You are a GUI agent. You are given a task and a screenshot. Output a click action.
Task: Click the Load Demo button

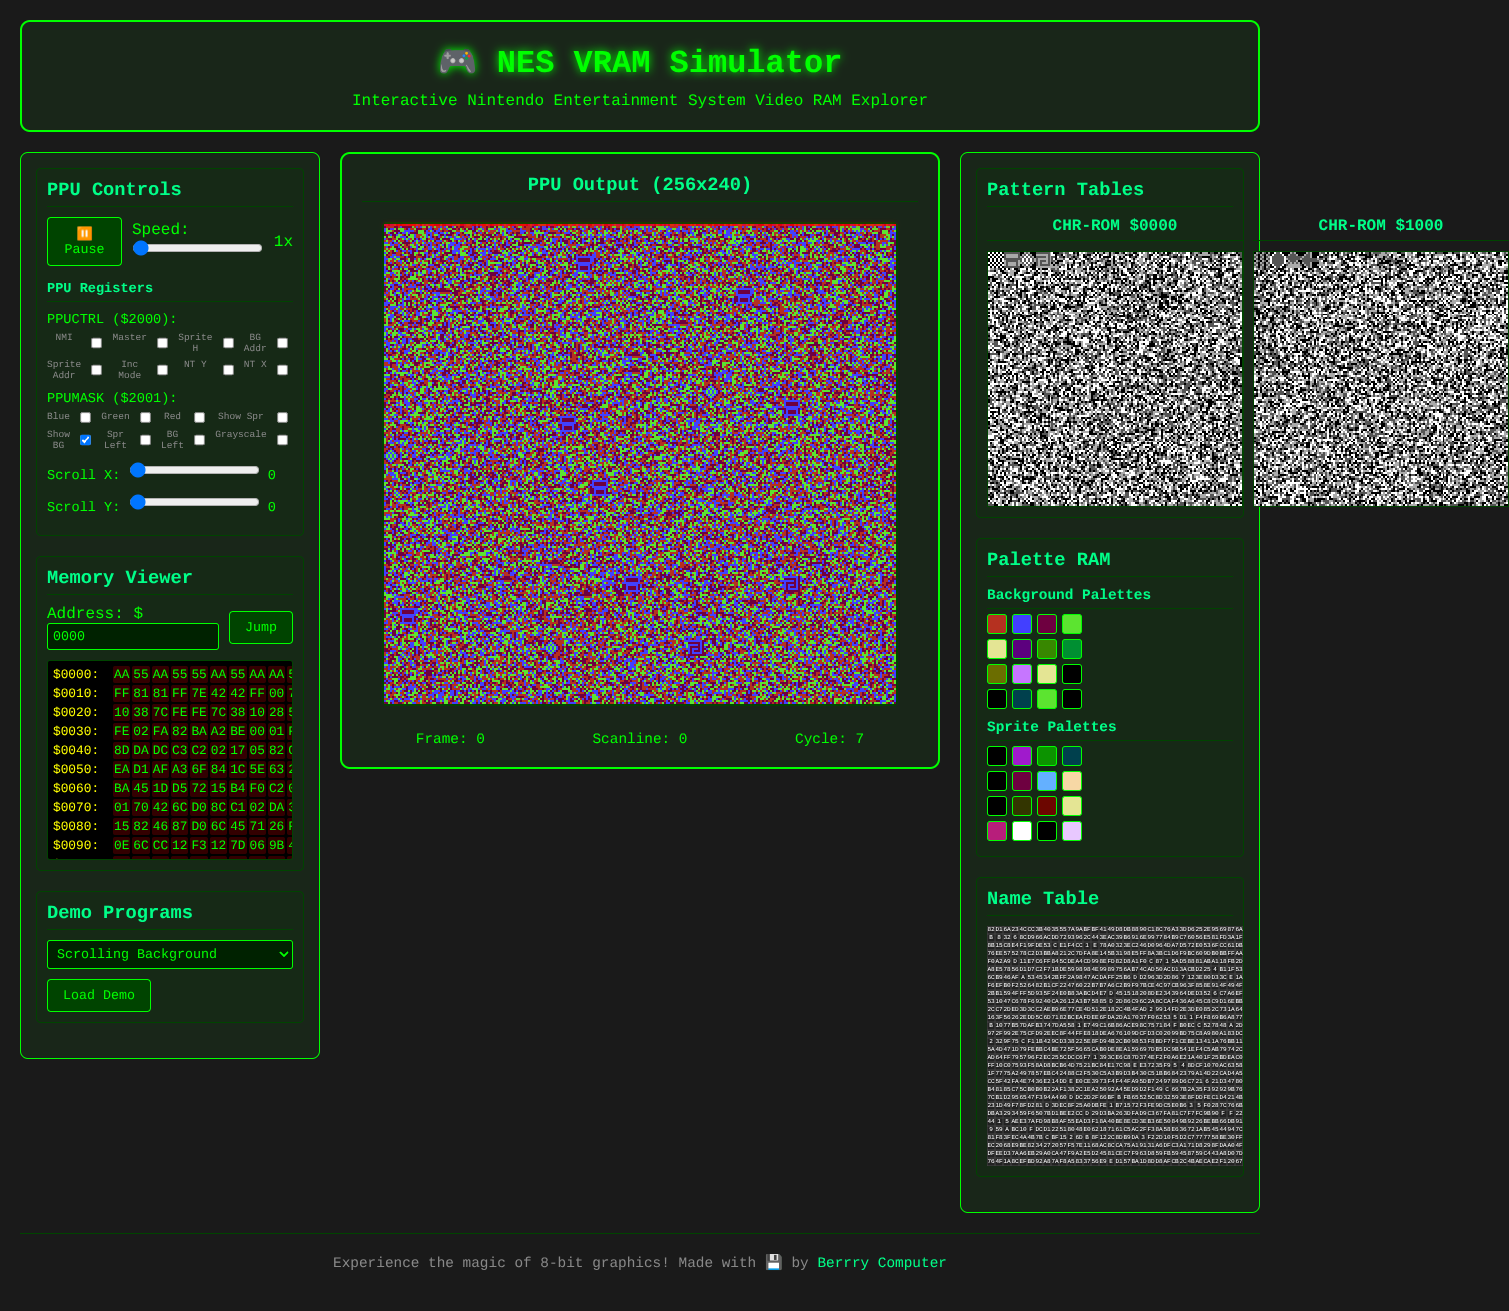coord(98,995)
